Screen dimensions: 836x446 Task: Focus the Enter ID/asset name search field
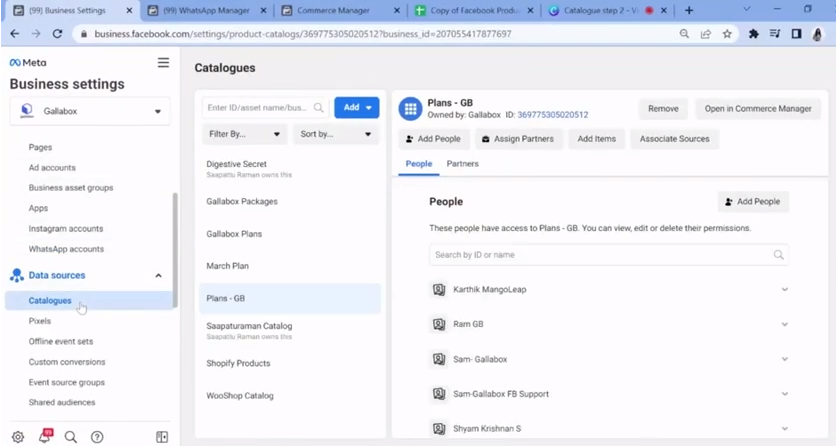click(265, 108)
